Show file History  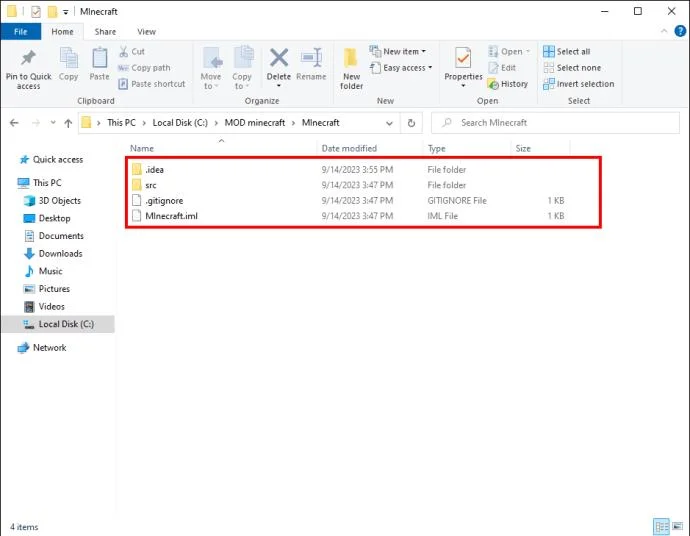[508, 84]
